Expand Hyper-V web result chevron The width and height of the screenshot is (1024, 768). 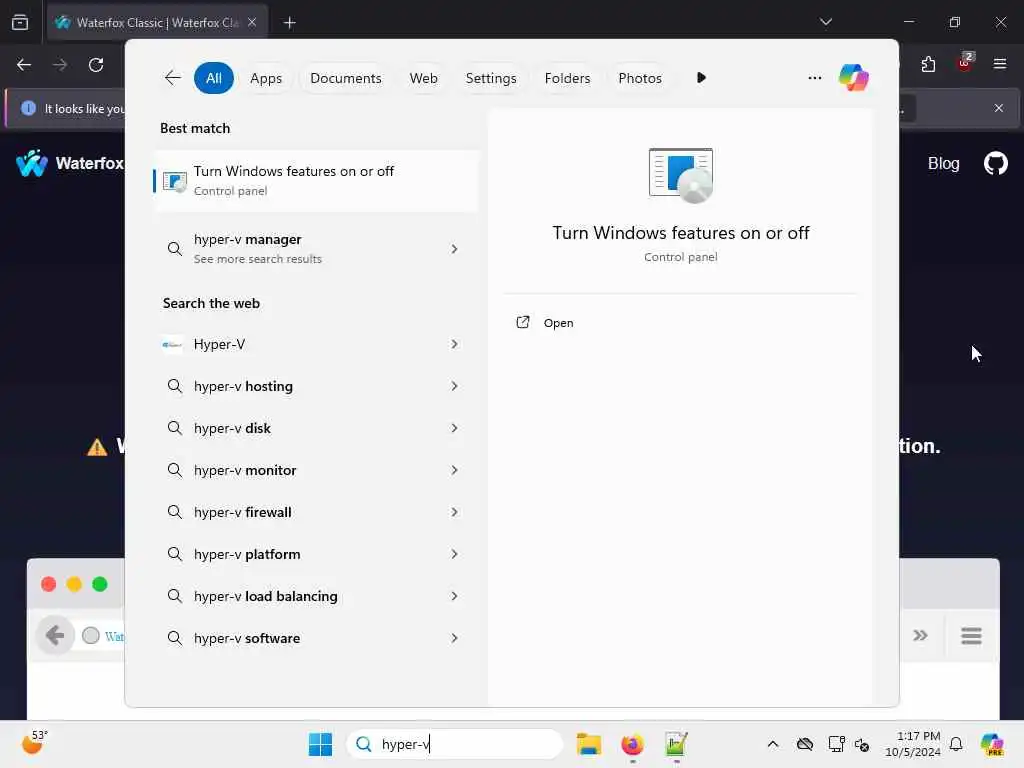(x=454, y=344)
